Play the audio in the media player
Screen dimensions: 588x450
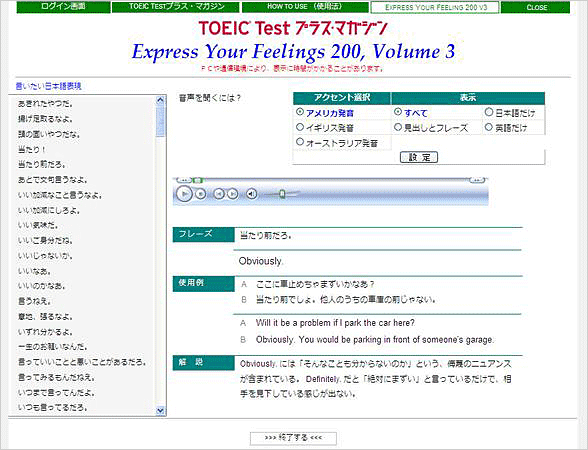[x=184, y=194]
